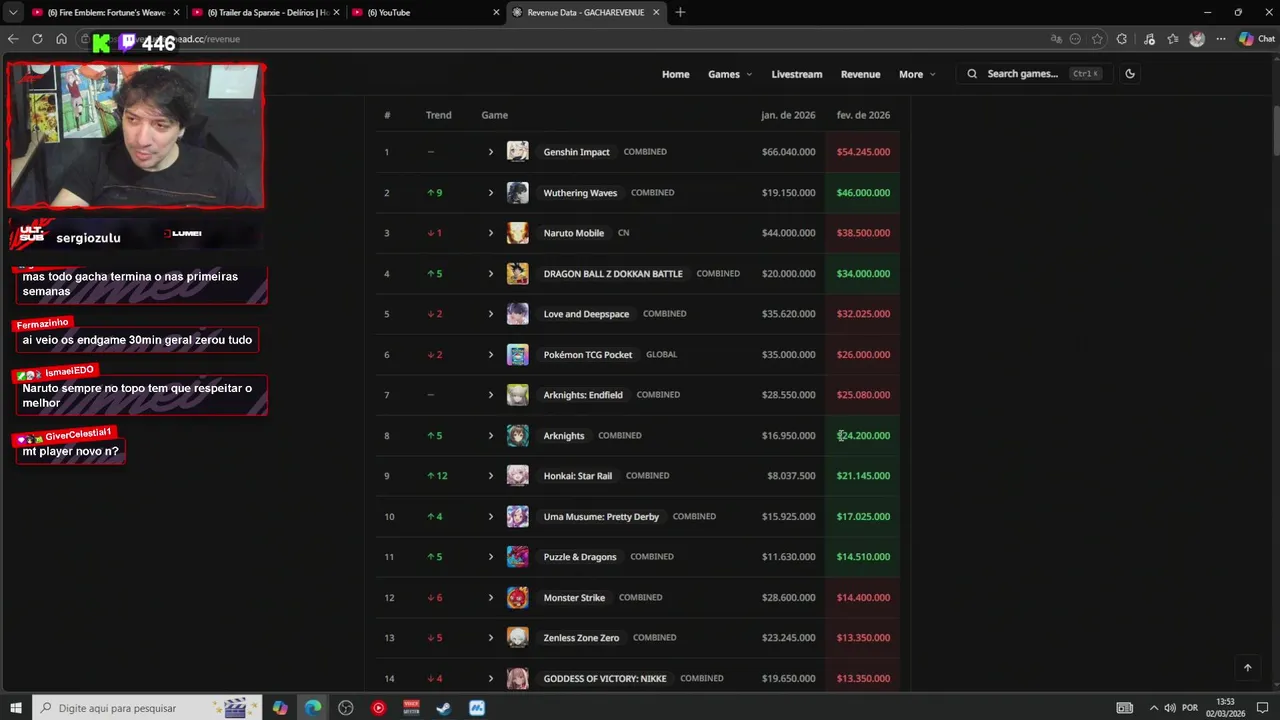This screenshot has height=720, width=1280.
Task: Click the scroll-to-top arrow button
Action: pyautogui.click(x=1247, y=668)
